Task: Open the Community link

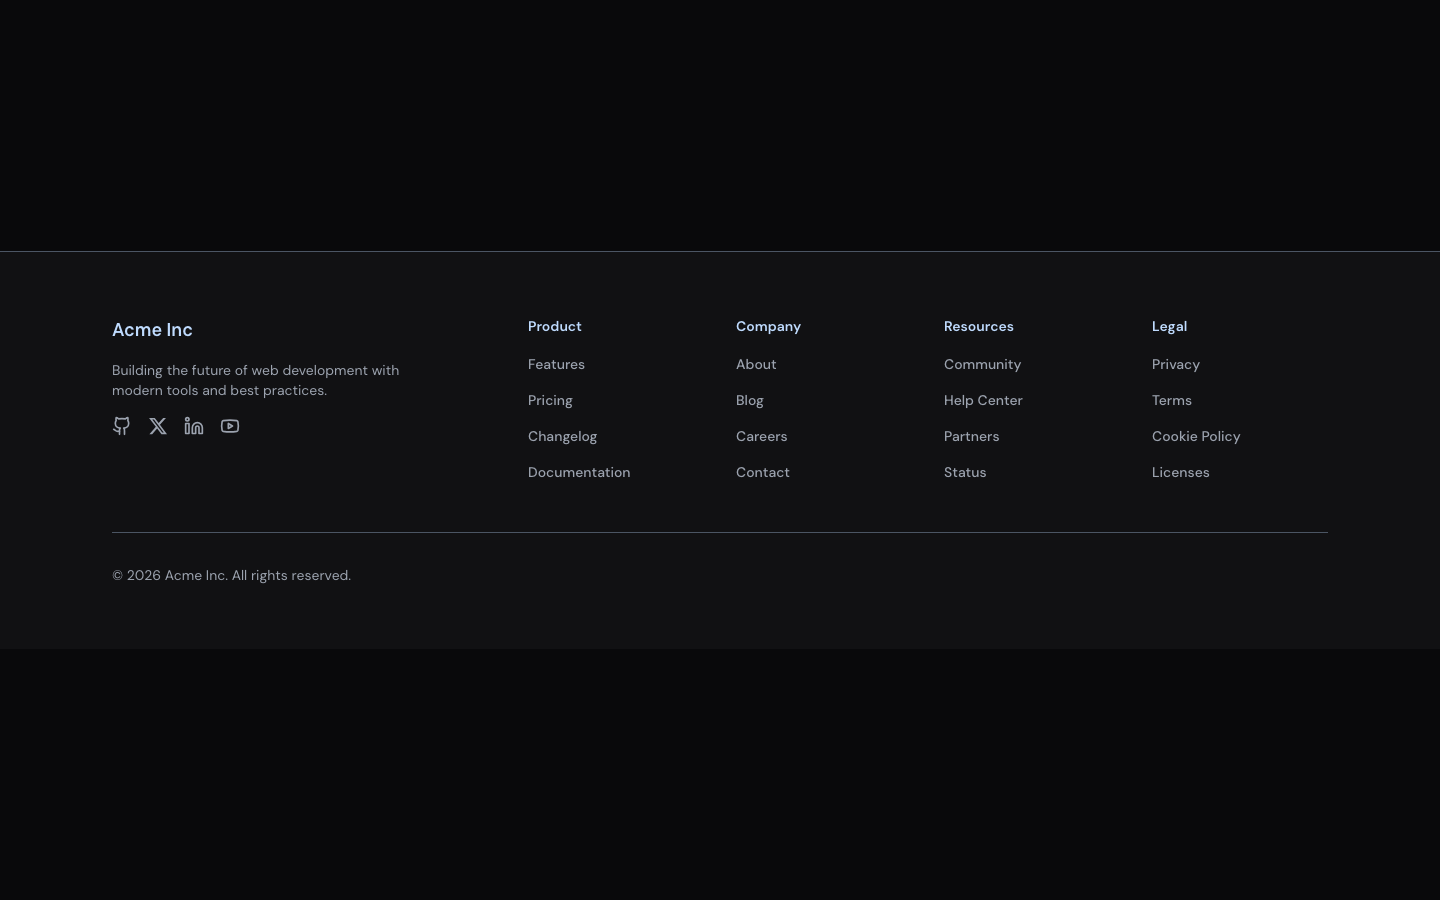Action: 982,364
